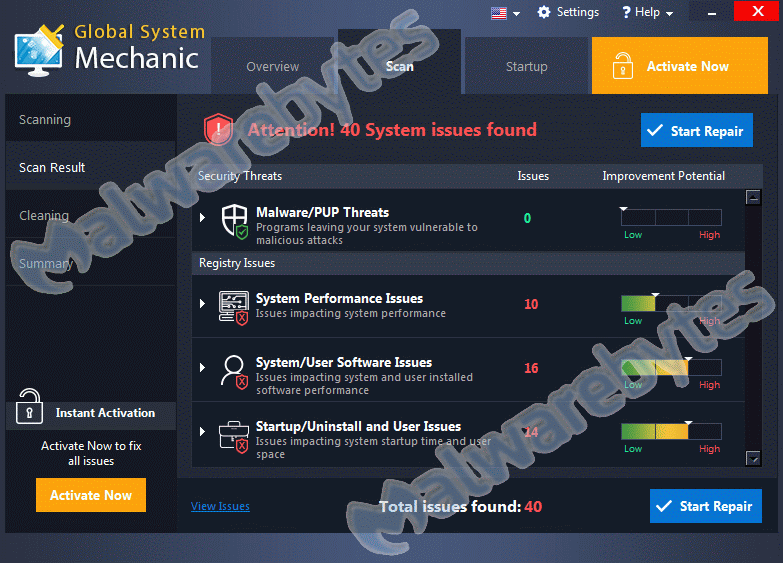783x563 pixels.
Task: Switch to the Startup tab
Action: click(x=526, y=66)
